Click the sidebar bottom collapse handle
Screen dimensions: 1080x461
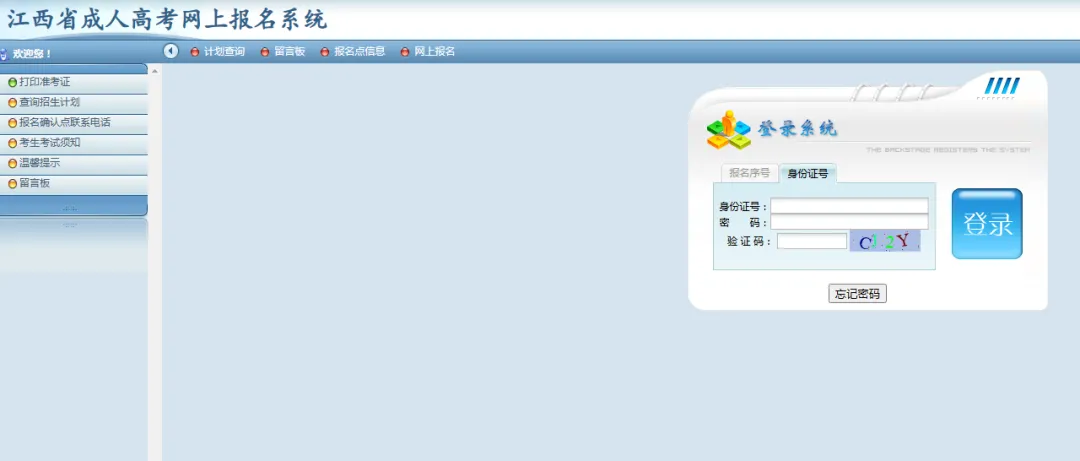(x=70, y=208)
